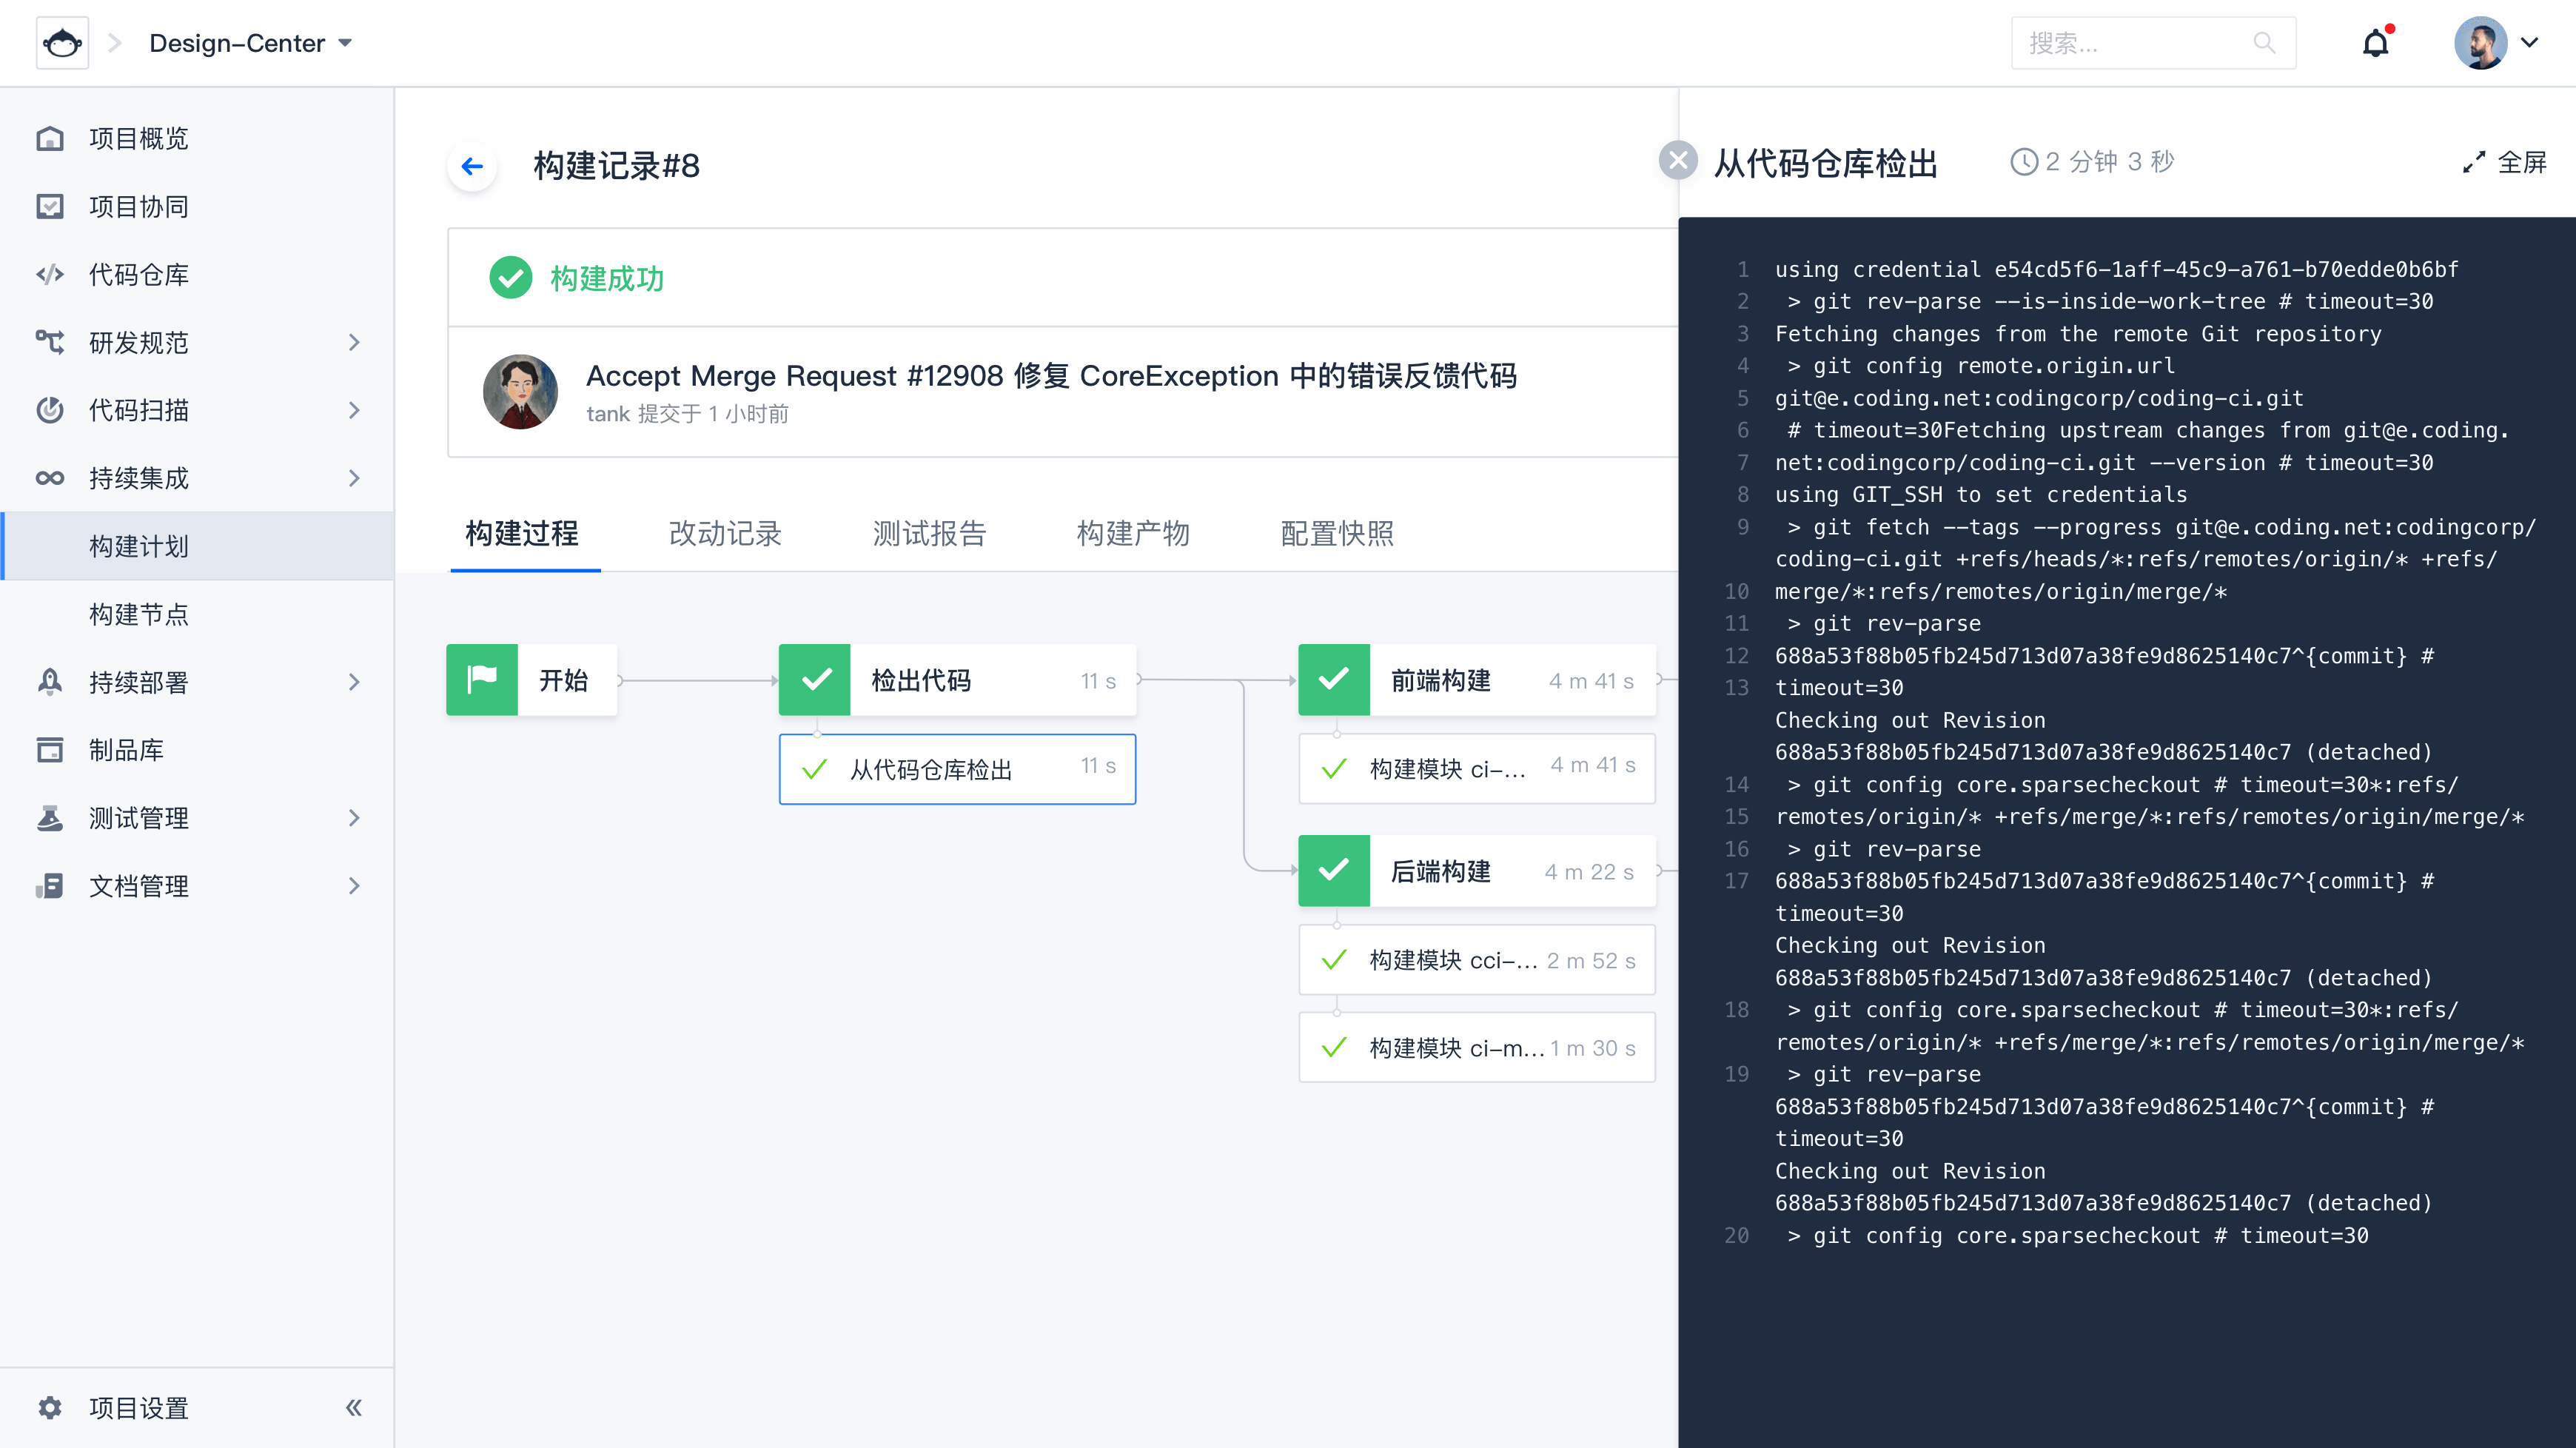The image size is (2576, 1448).
Task: Open the notification bell
Action: click(x=2375, y=43)
